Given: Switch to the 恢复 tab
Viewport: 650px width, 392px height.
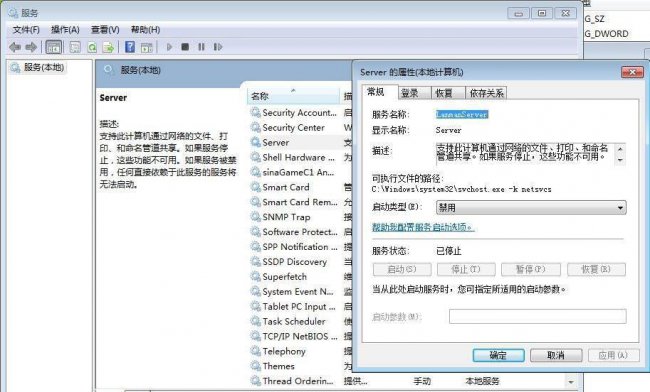Looking at the screenshot, I should [x=448, y=93].
